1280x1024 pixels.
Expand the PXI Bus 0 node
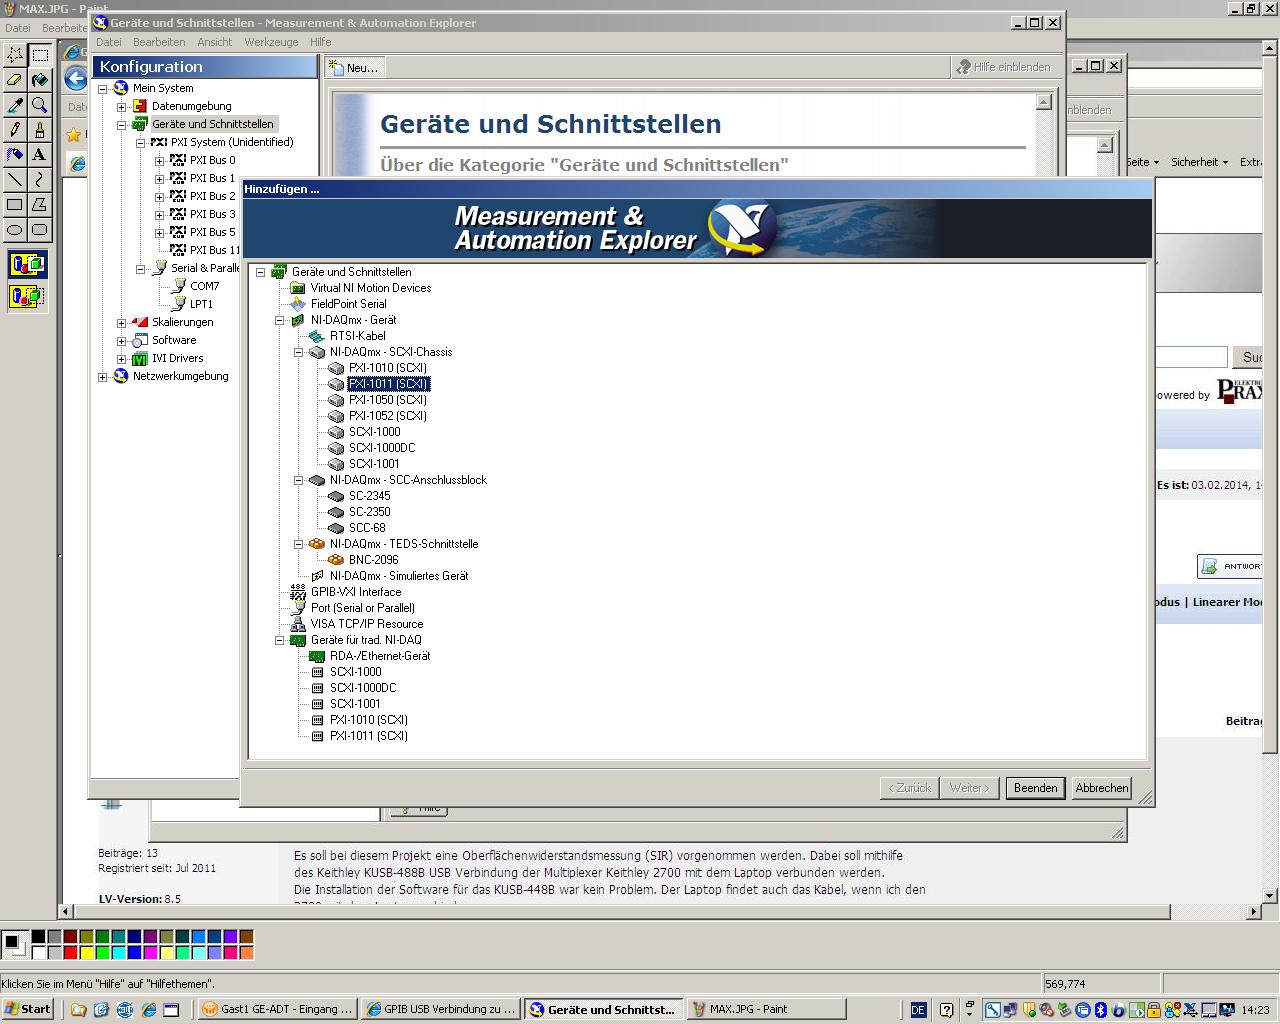(159, 160)
